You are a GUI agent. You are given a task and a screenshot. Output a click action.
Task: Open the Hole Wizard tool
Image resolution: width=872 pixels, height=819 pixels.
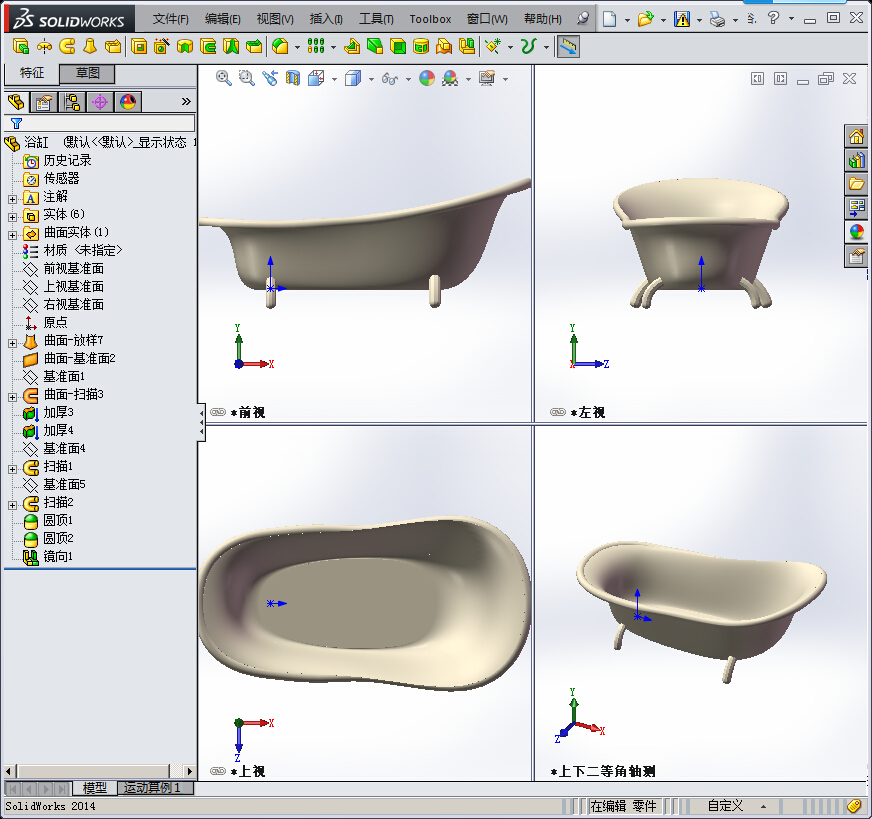[x=162, y=47]
